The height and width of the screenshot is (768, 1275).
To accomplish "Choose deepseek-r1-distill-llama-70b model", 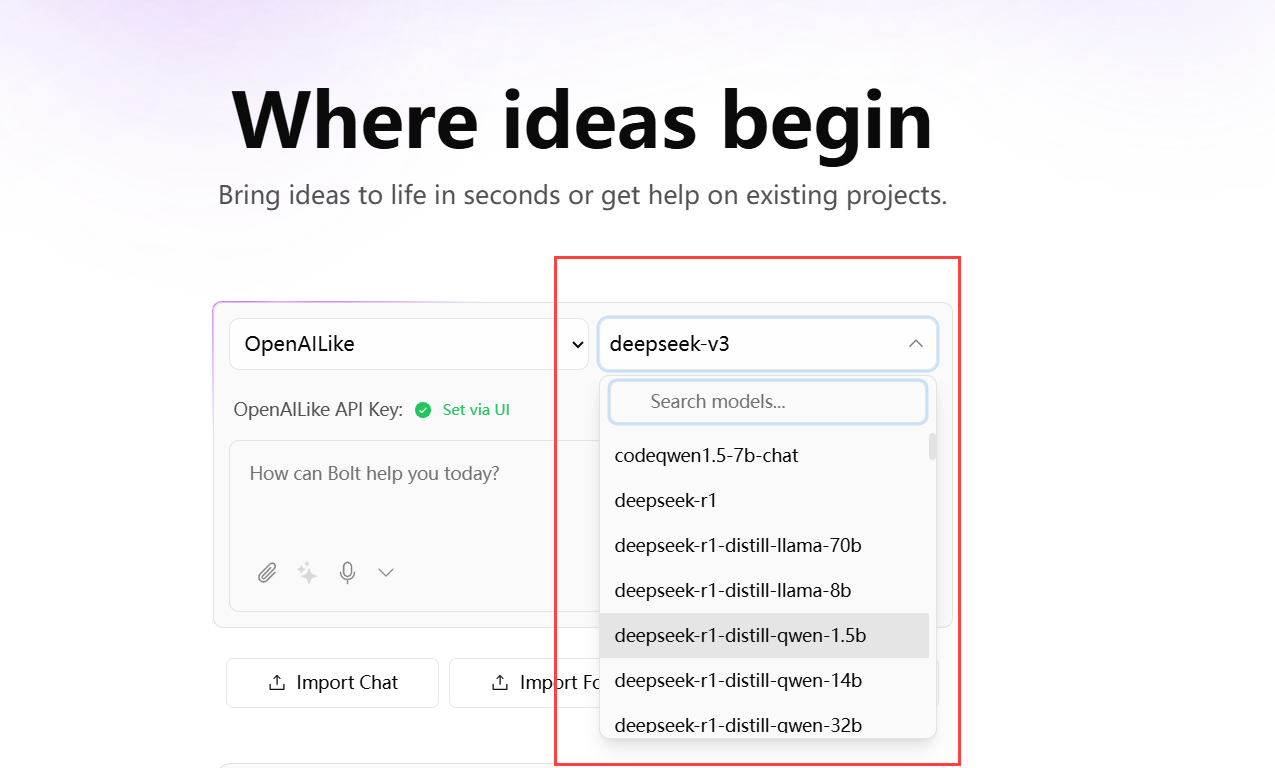I will [764, 545].
